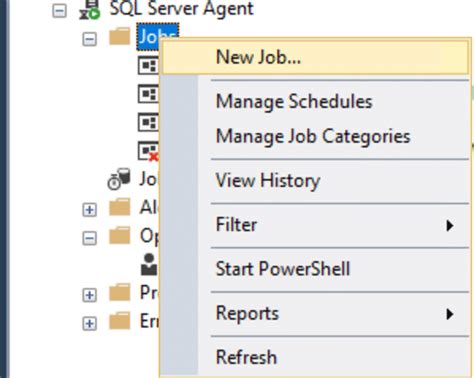474x378 pixels.
Task: Collapse the SQL Server Agent node
Action: pyautogui.click(x=60, y=11)
